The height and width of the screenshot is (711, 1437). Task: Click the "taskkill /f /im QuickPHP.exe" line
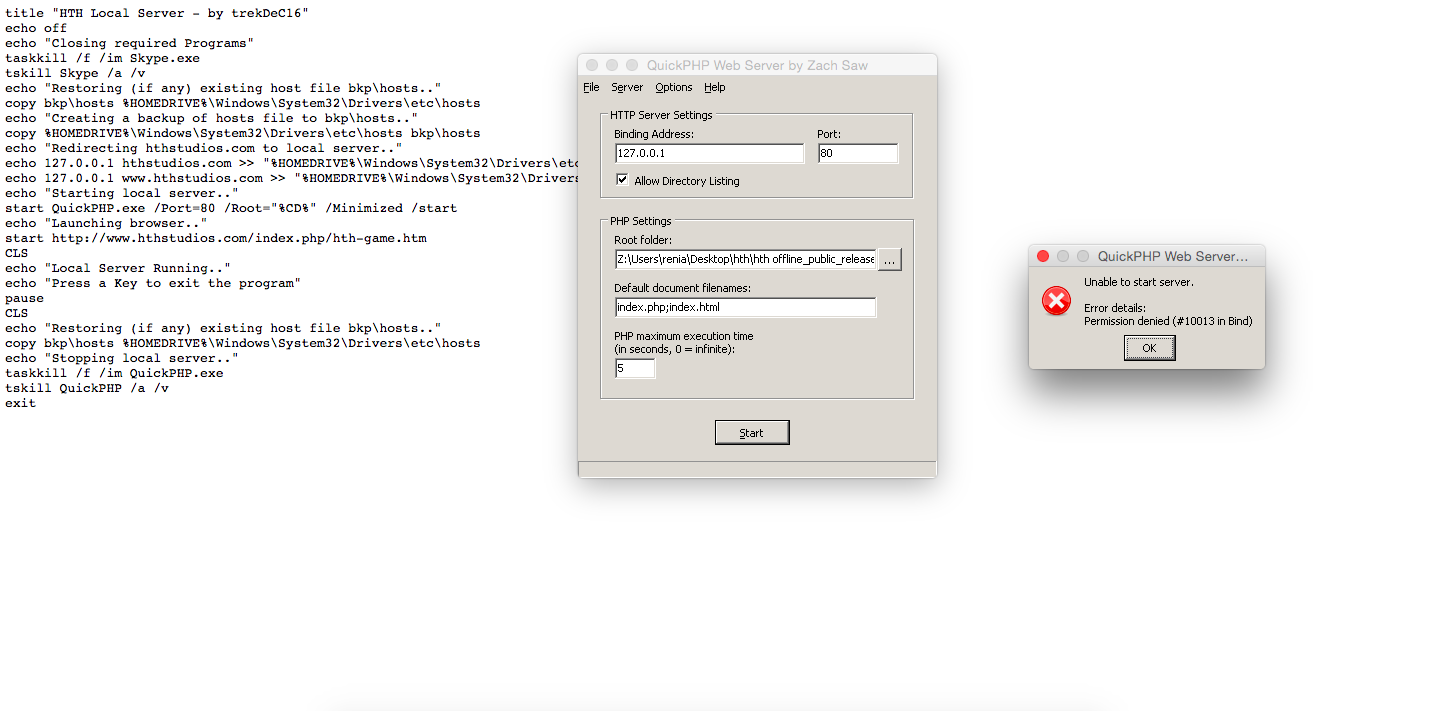(x=114, y=373)
